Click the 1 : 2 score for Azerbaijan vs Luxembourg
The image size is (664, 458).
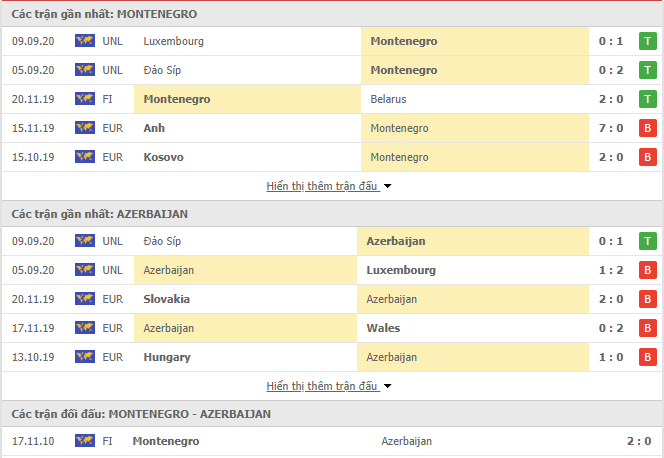(611, 270)
